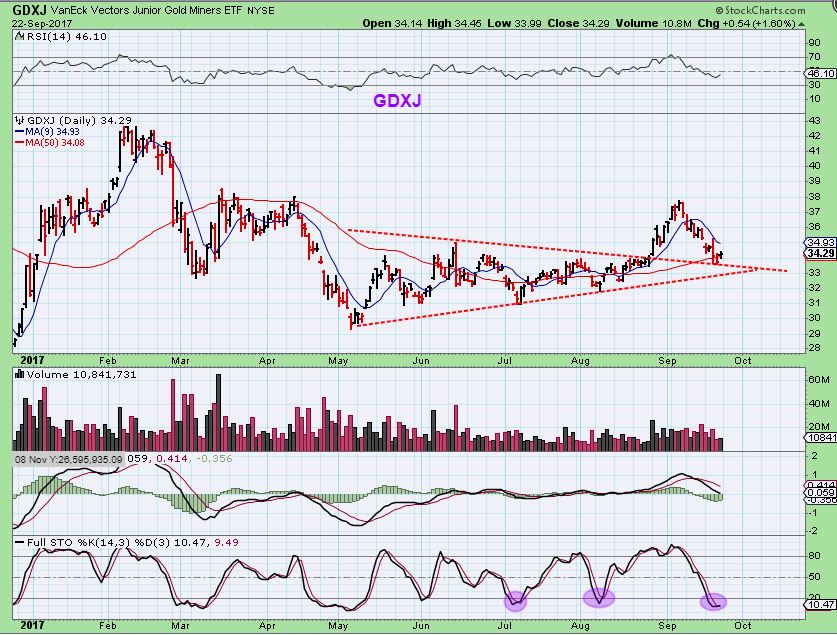Click the 70 RSI overbought axis level
This screenshot has width=837, height=635.
pos(815,57)
